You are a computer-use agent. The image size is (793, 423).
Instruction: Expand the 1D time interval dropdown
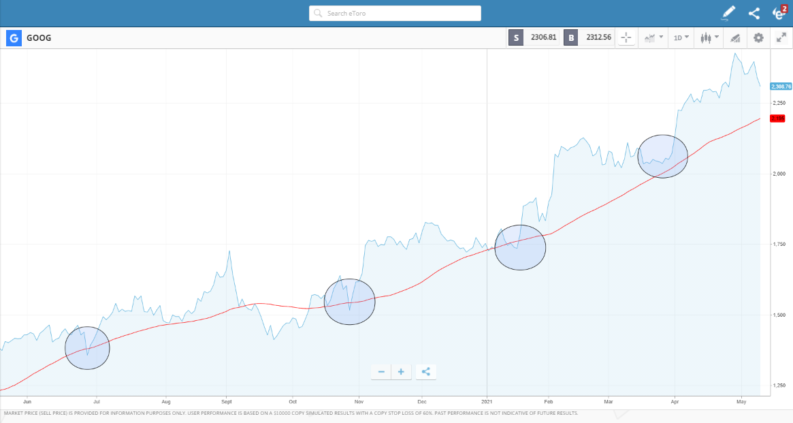tap(681, 38)
